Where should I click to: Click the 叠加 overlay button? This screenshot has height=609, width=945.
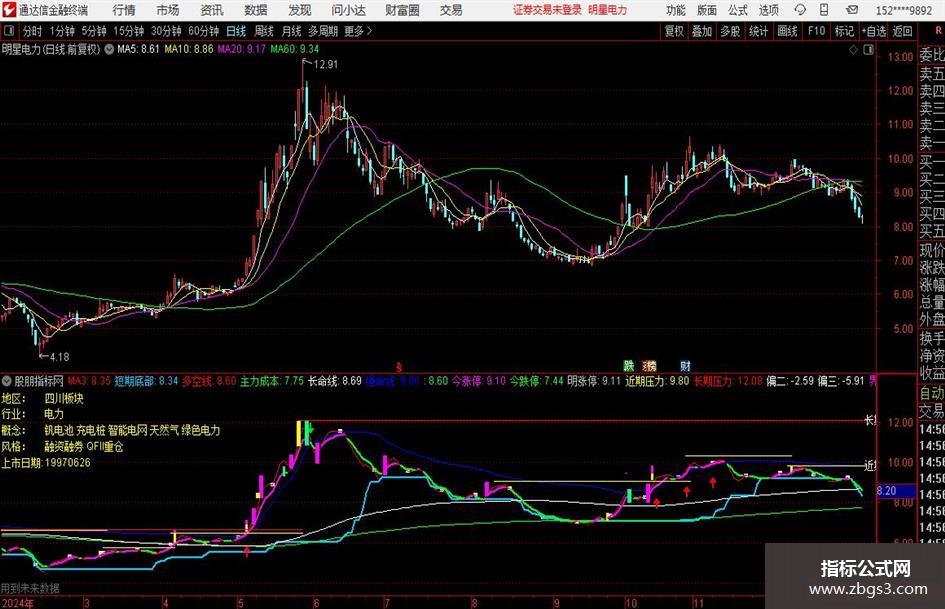pos(702,31)
